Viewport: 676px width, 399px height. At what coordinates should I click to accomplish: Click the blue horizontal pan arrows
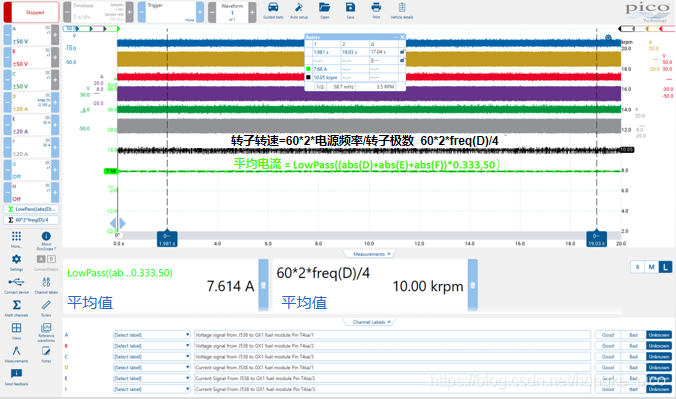pyautogui.click(x=117, y=223)
